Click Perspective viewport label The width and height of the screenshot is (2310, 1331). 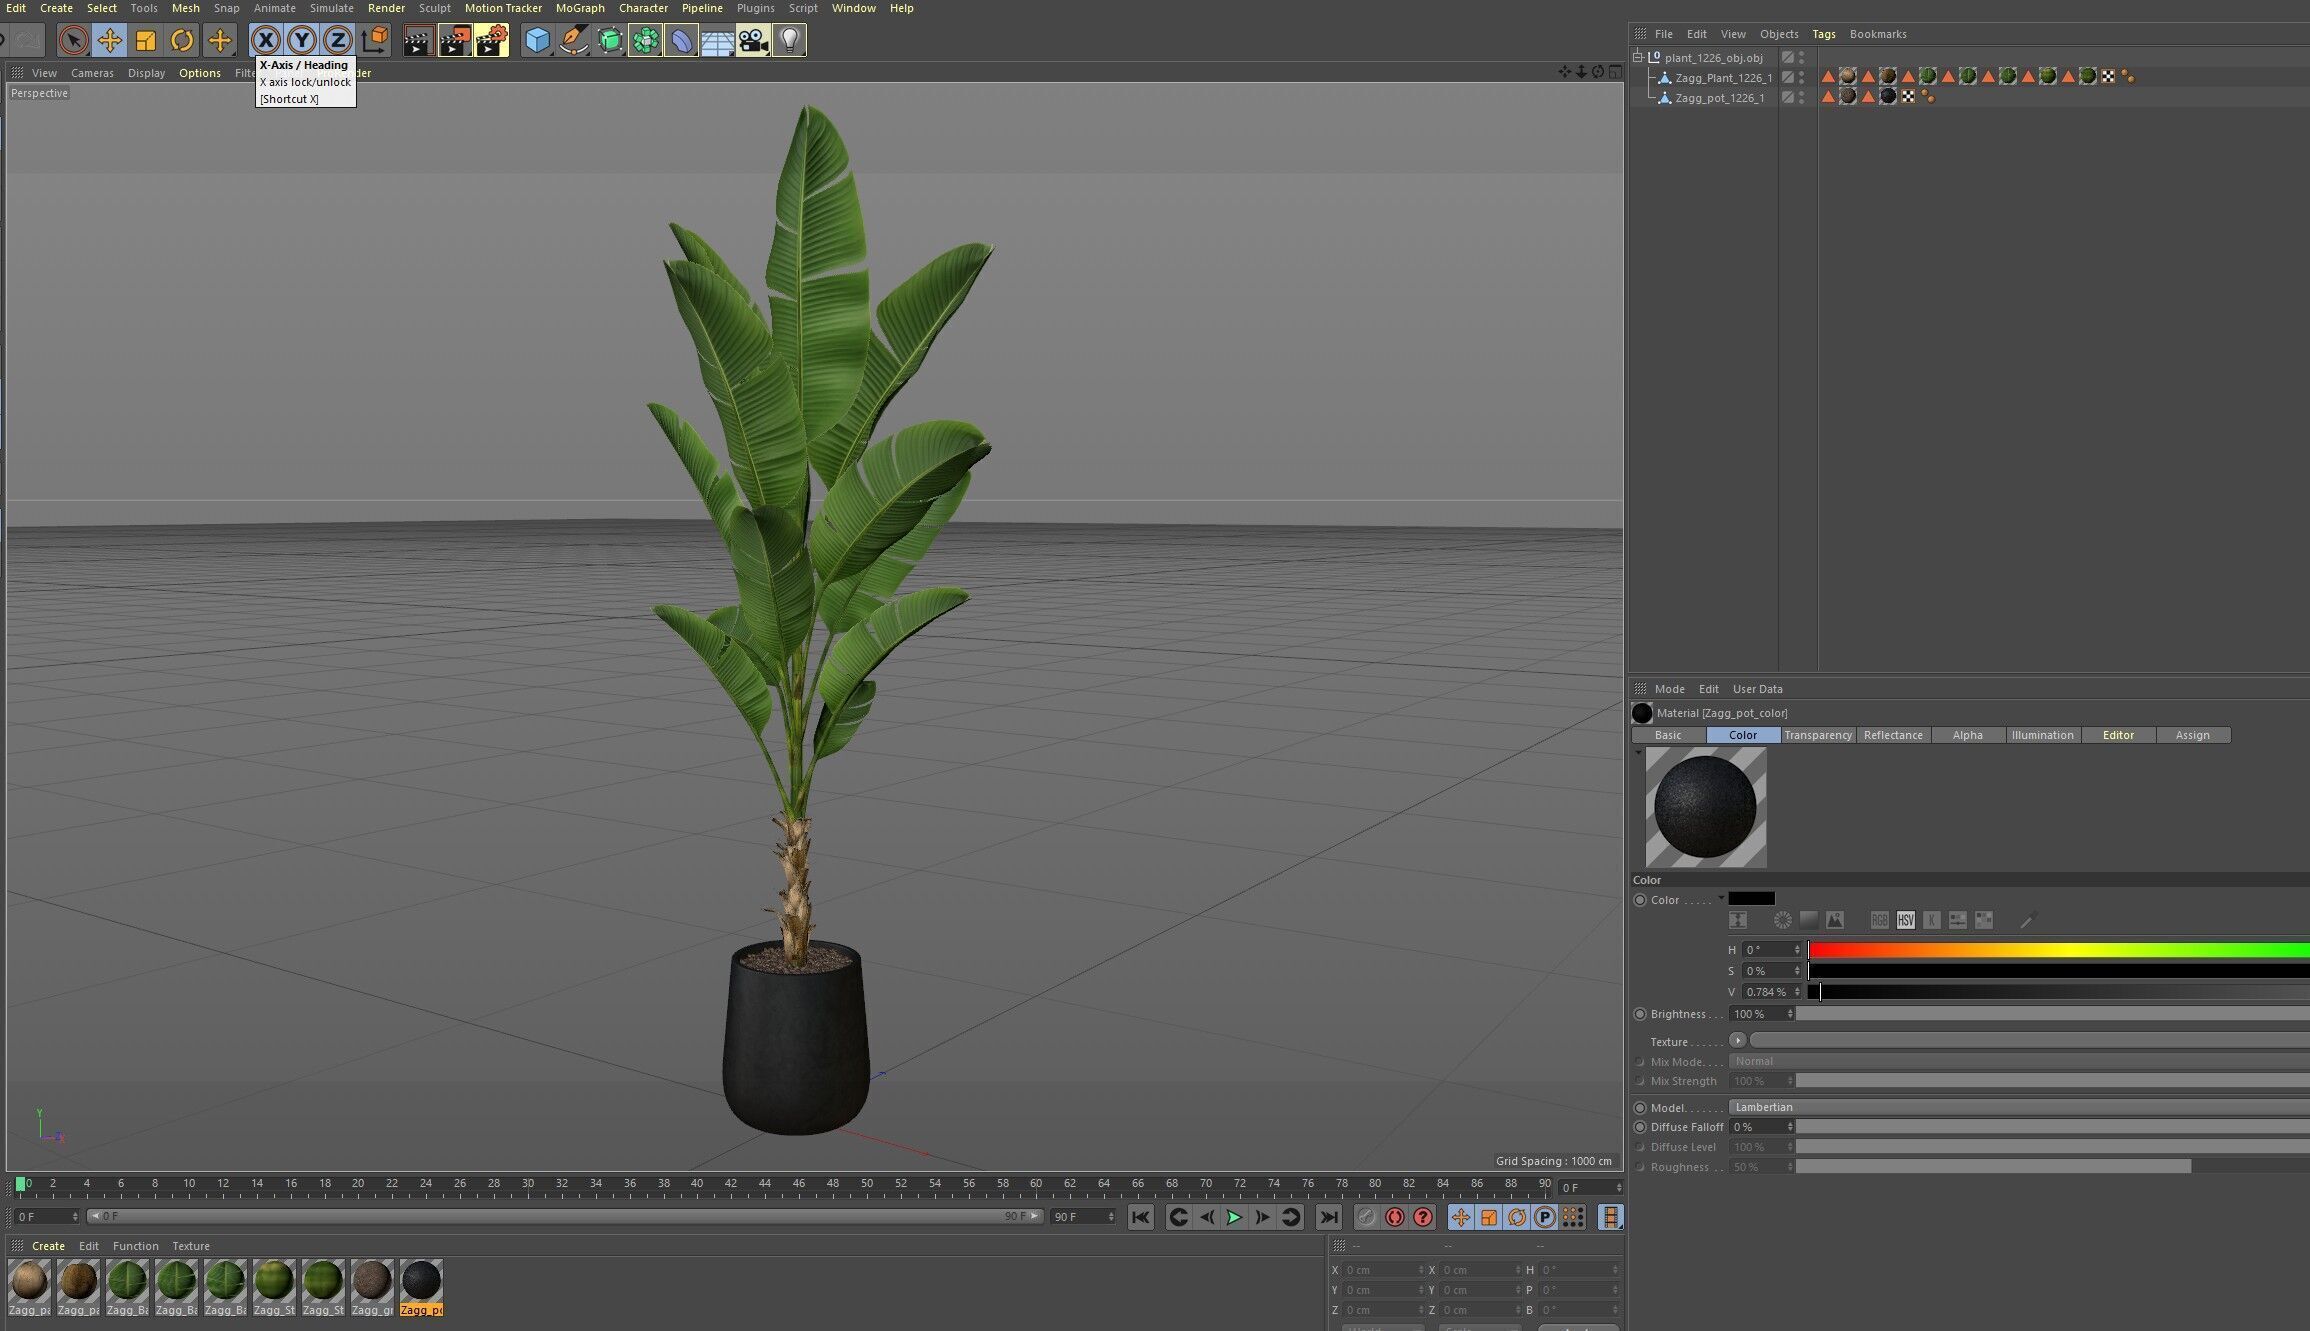pyautogui.click(x=39, y=93)
